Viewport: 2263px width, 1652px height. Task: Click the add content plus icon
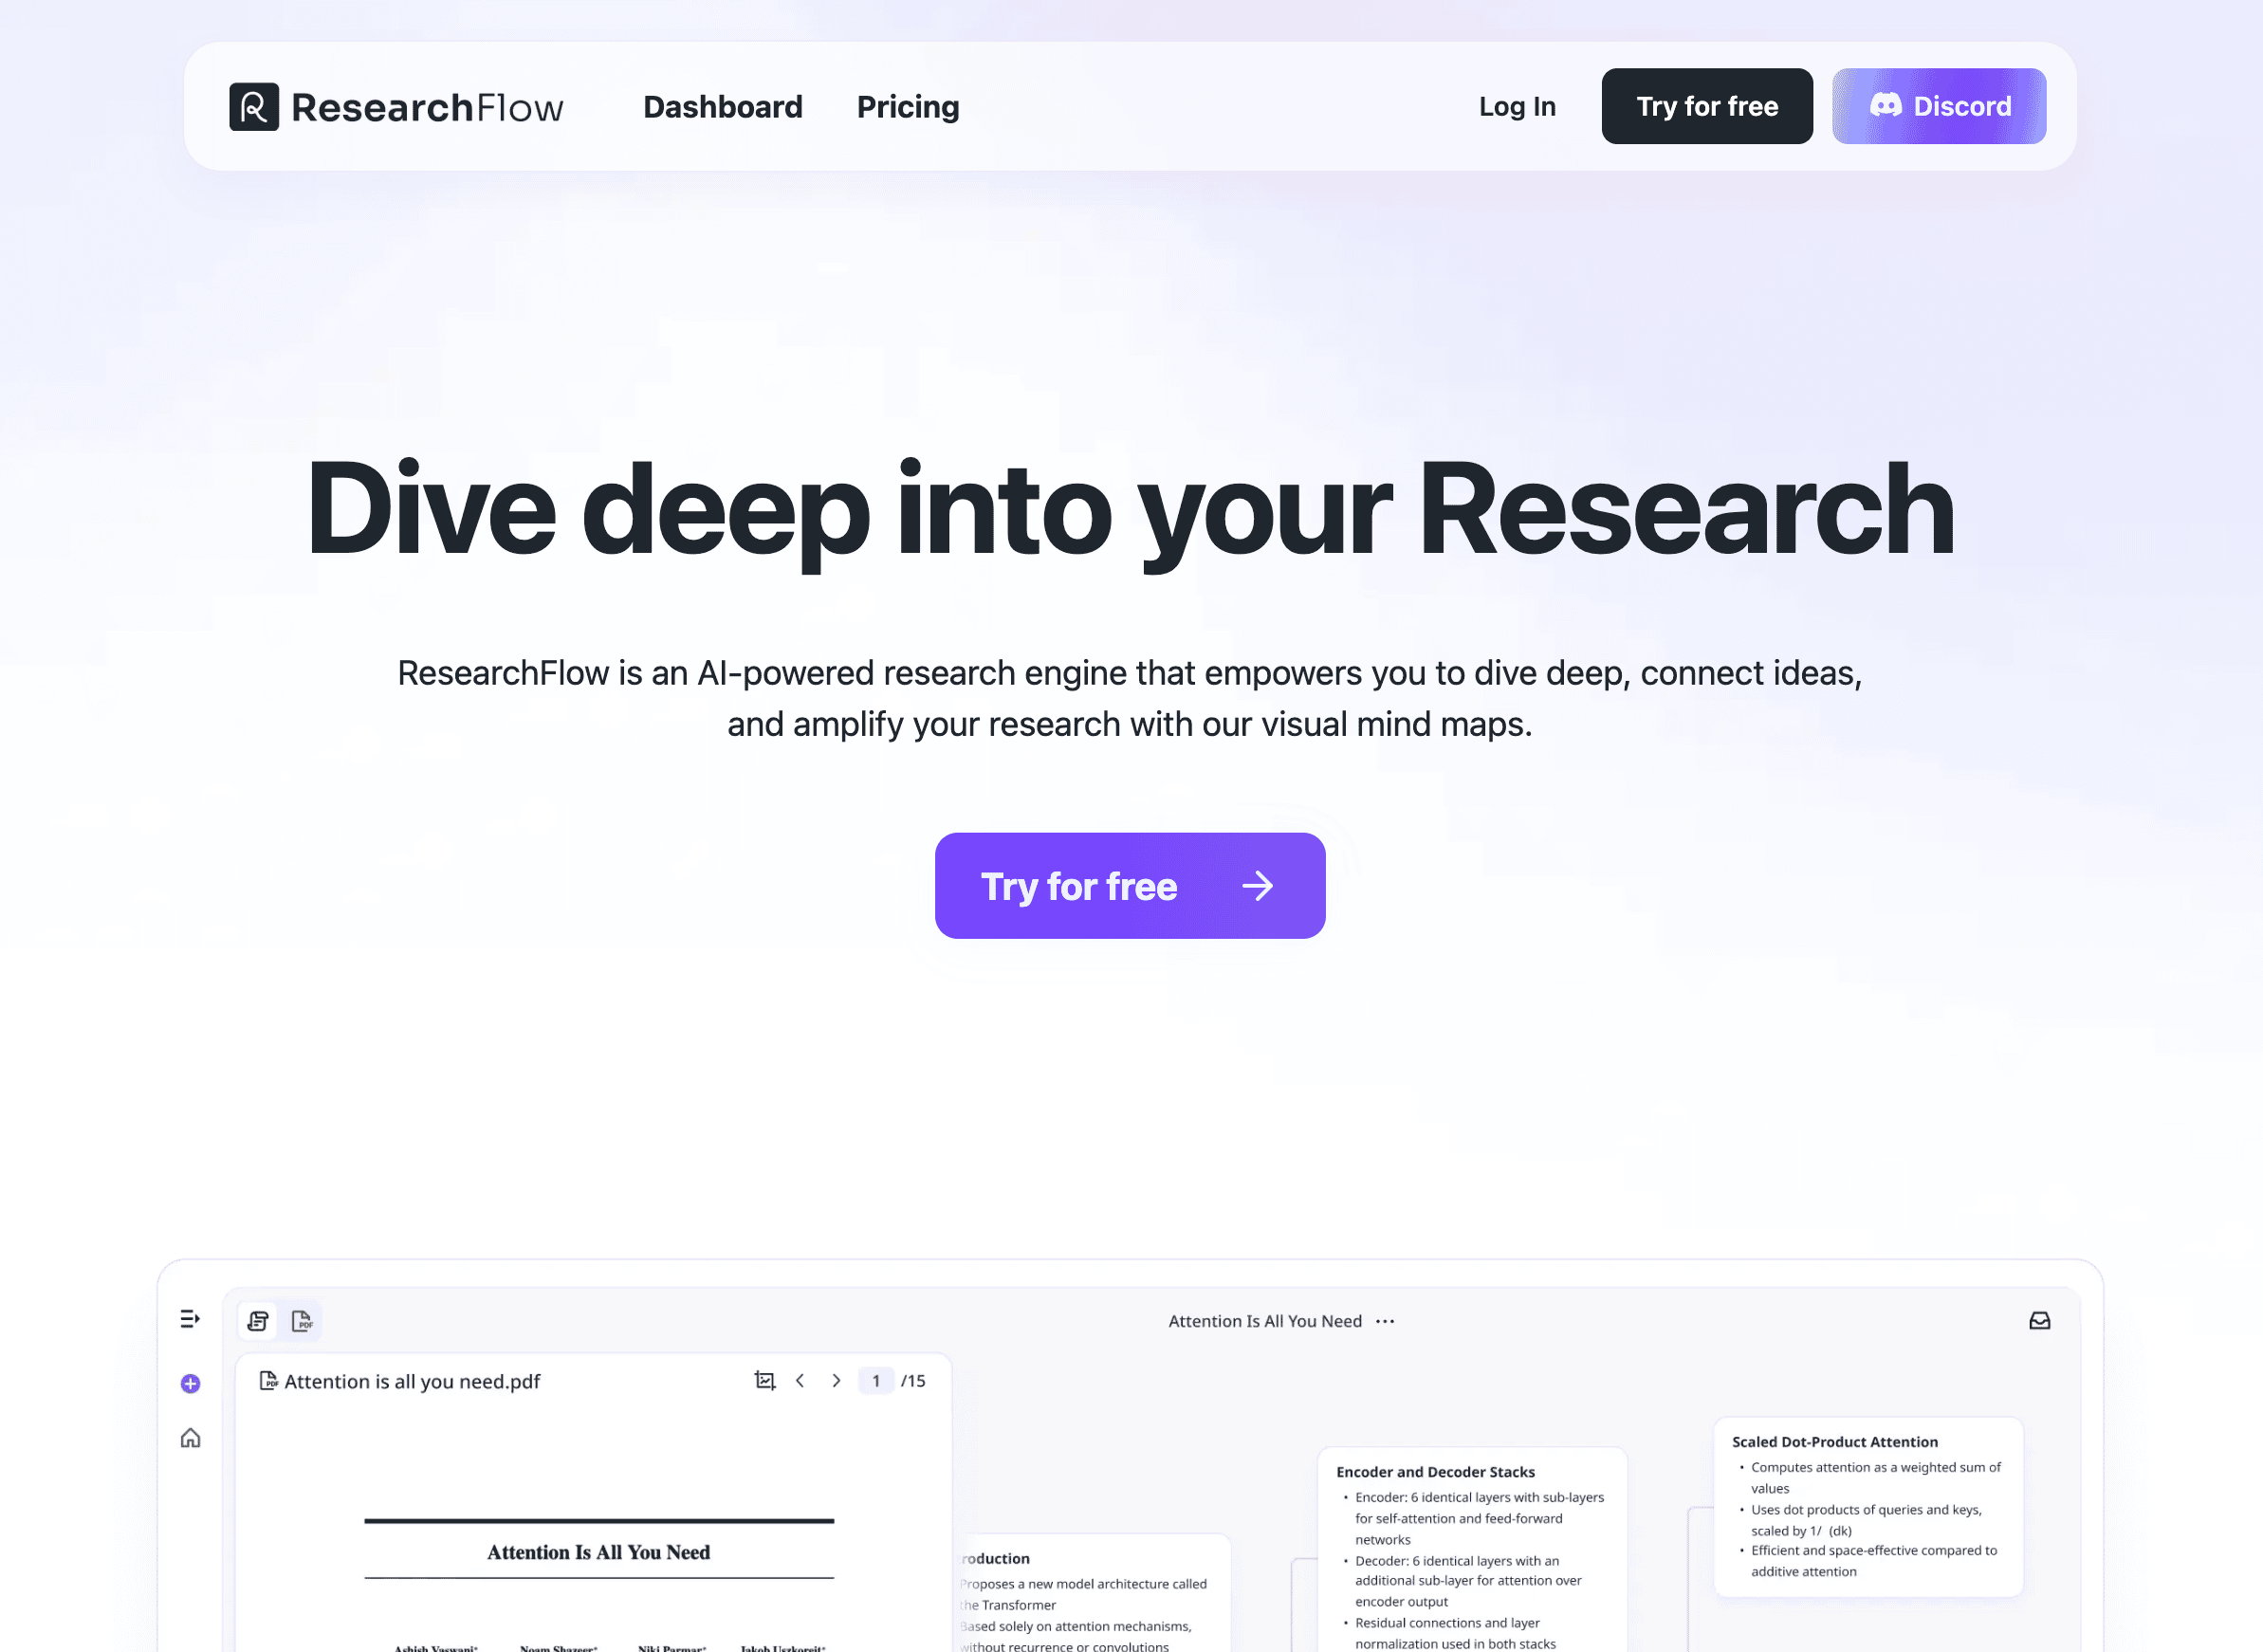point(190,1383)
